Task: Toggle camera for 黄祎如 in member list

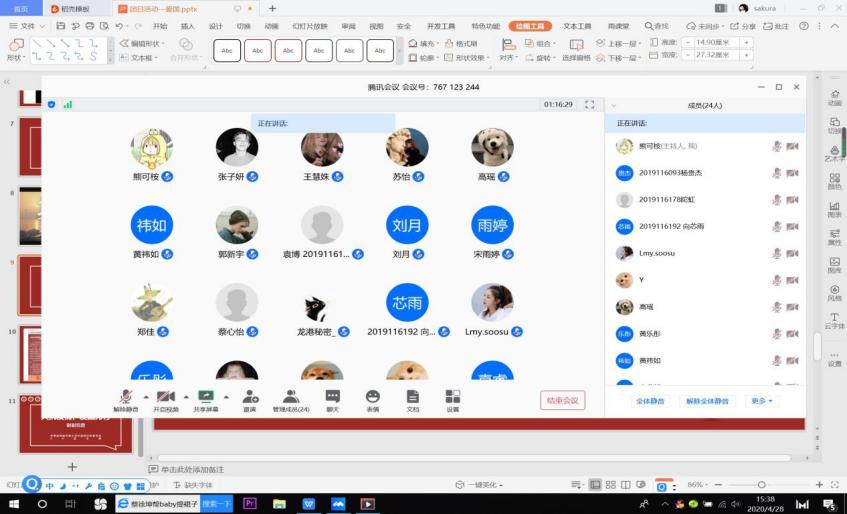Action: point(792,360)
